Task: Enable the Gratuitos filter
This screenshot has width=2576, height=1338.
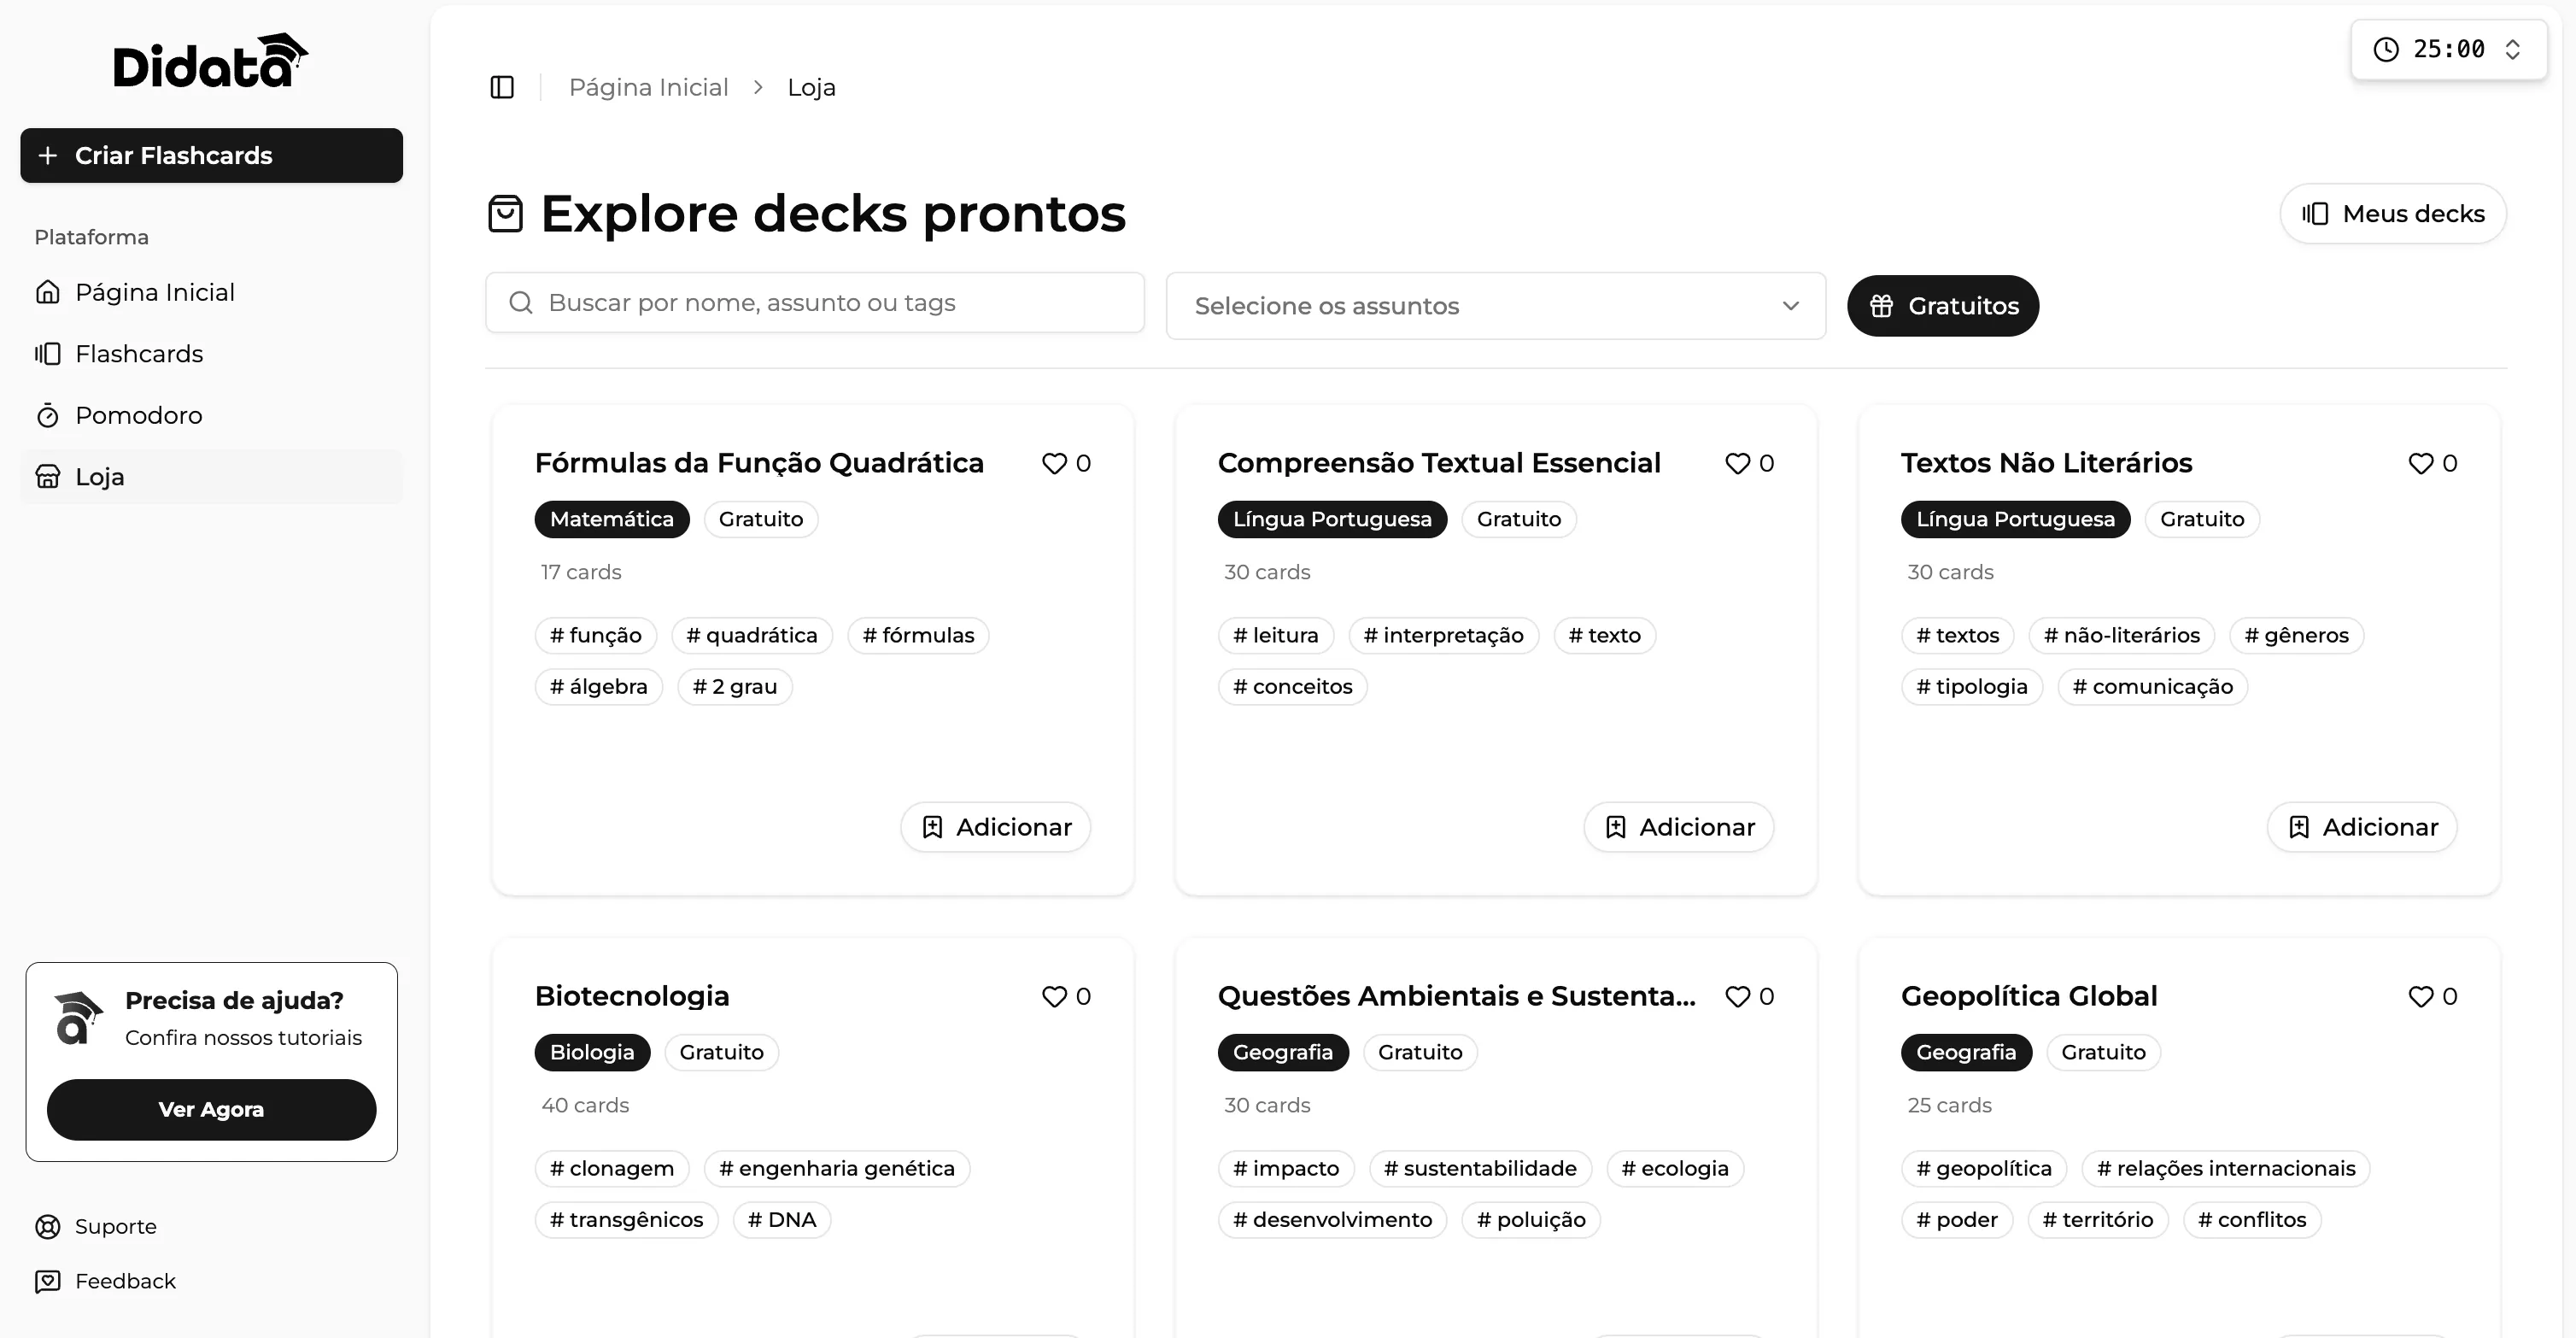Action: (1943, 305)
